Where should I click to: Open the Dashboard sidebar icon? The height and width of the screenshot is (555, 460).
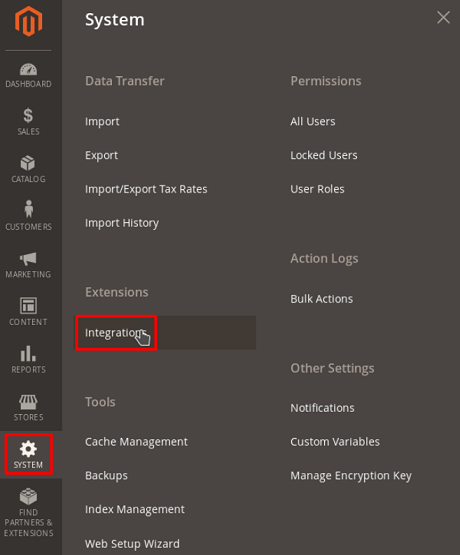(x=28, y=69)
